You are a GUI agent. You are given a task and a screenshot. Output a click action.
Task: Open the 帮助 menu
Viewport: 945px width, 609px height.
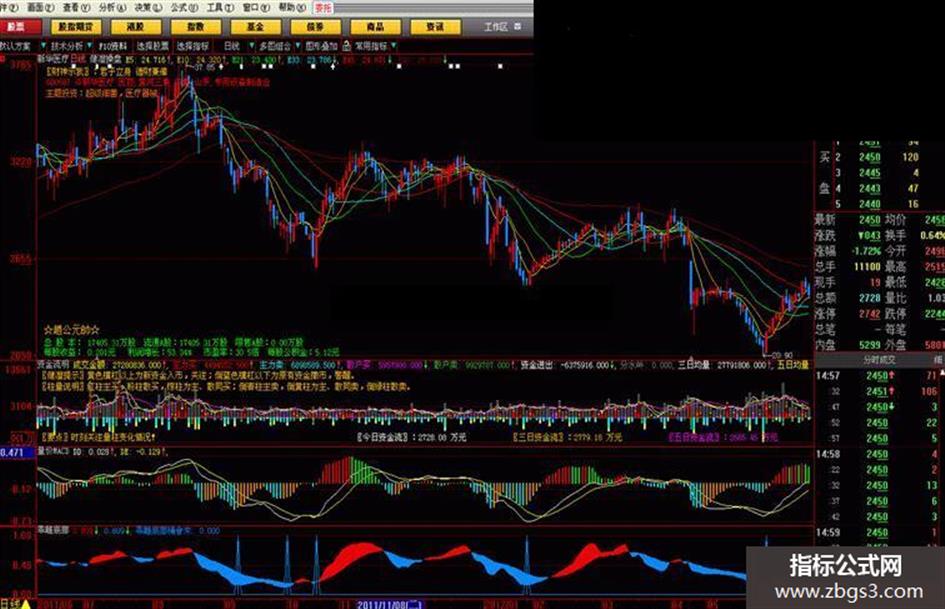point(292,7)
